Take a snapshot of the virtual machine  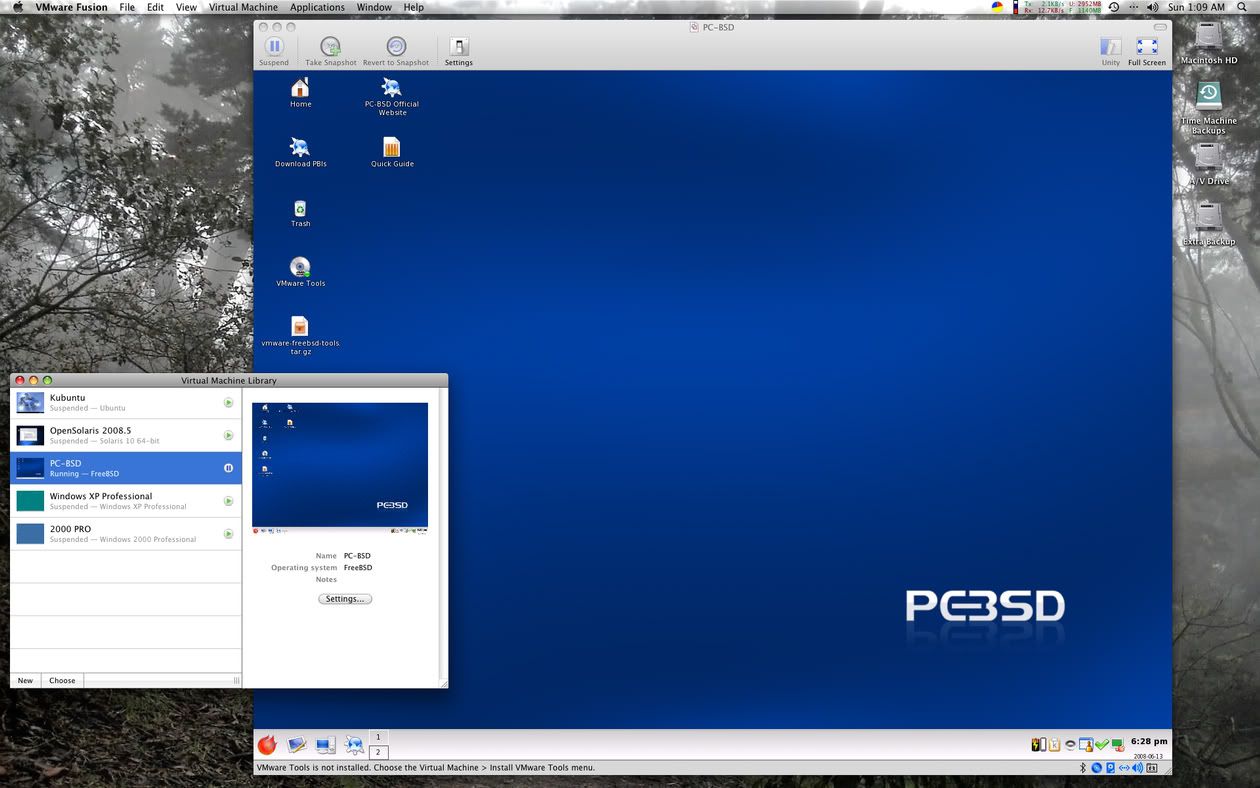pos(330,51)
